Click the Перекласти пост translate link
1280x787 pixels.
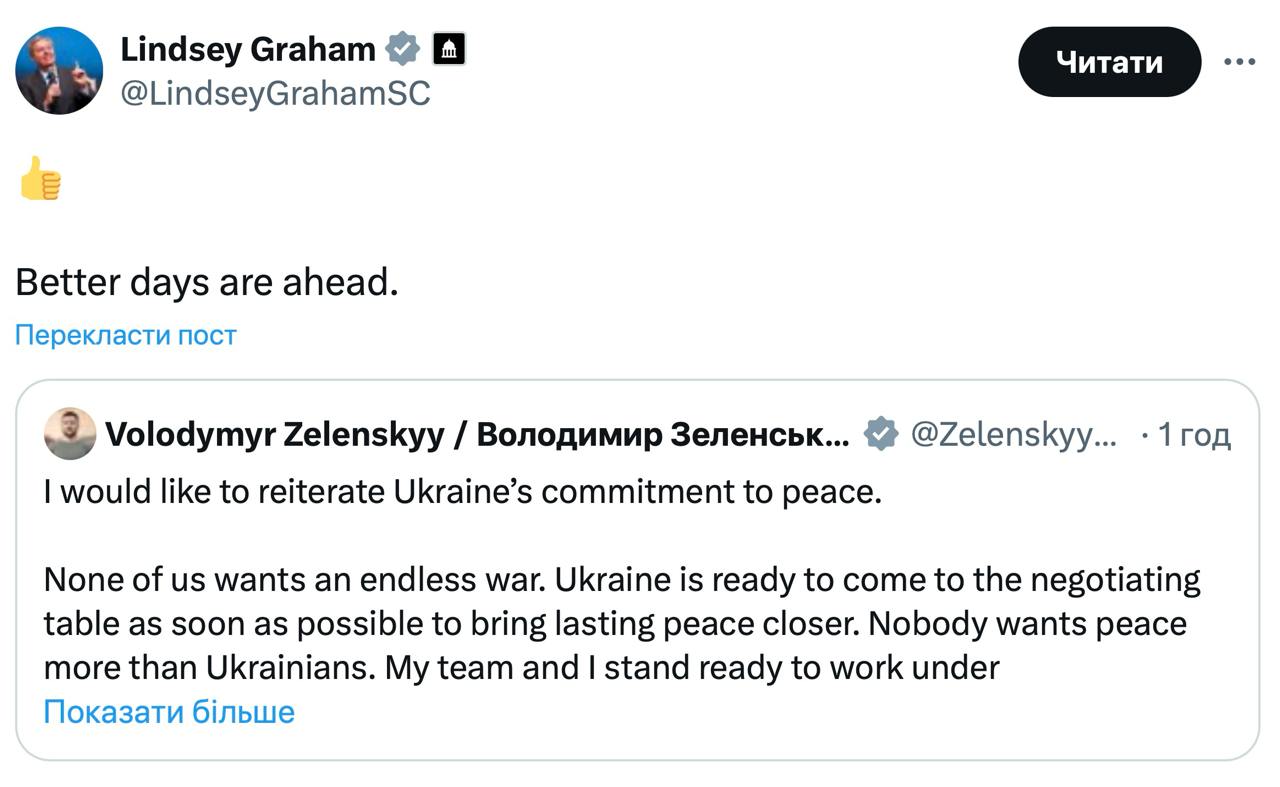coord(126,335)
